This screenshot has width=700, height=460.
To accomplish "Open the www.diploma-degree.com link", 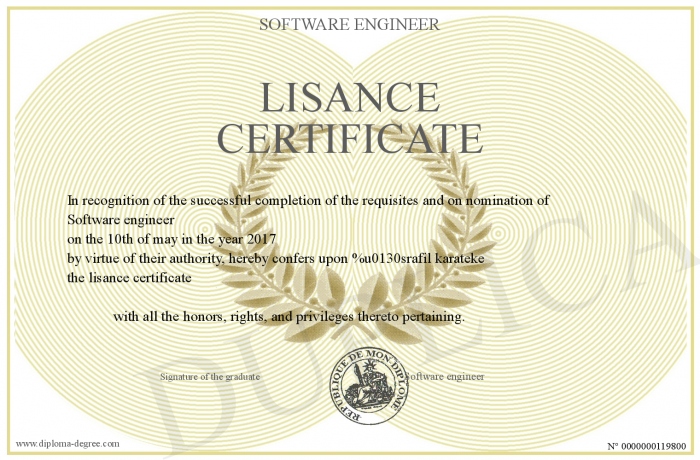I will coord(67,442).
